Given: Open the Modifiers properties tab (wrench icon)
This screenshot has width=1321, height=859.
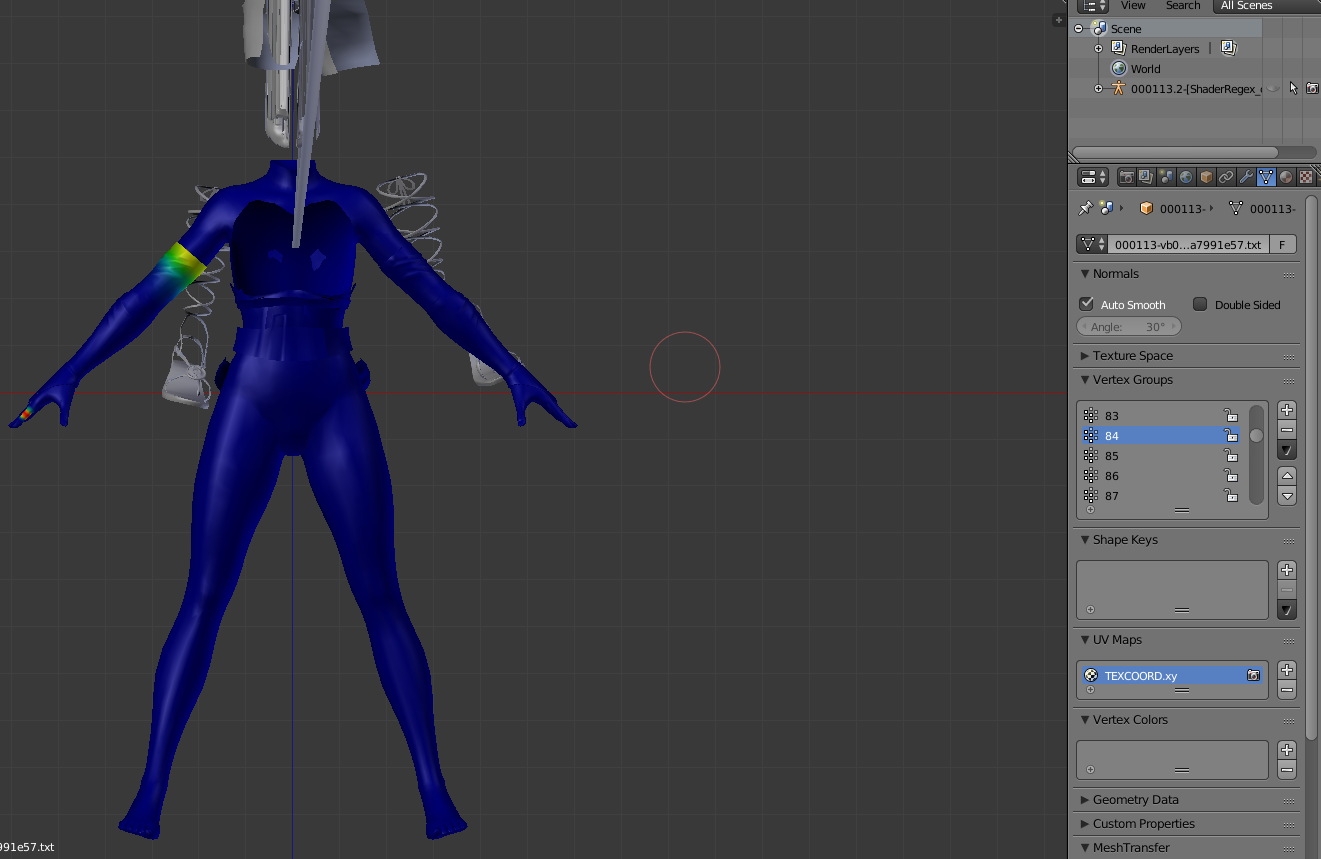Looking at the screenshot, I should coord(1246,177).
